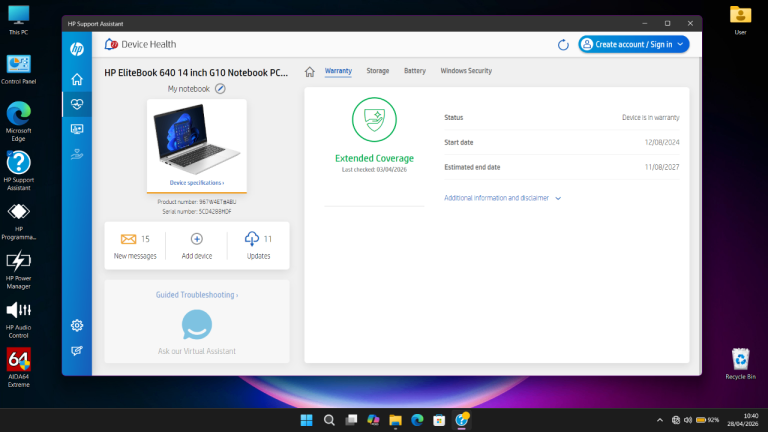This screenshot has height=432, width=768.
Task: Open Control Panel desktop icon
Action: (19, 70)
